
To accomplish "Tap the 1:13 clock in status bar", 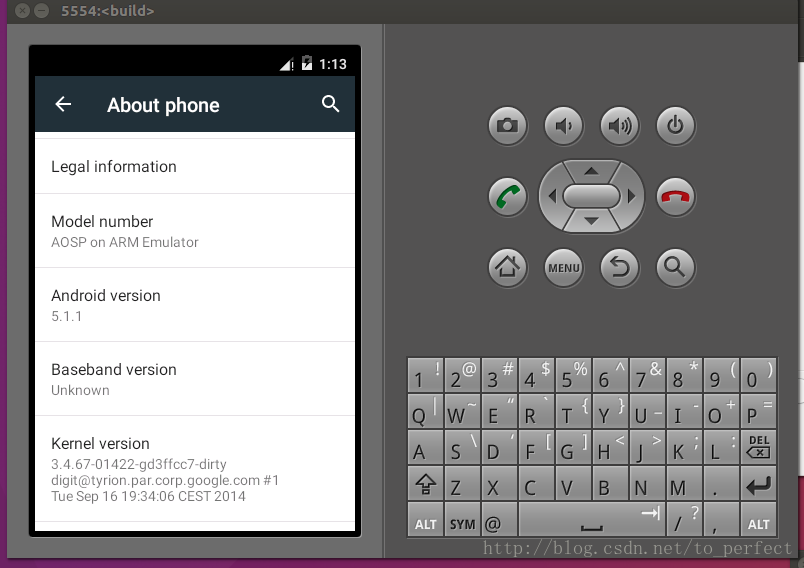I will 333,64.
